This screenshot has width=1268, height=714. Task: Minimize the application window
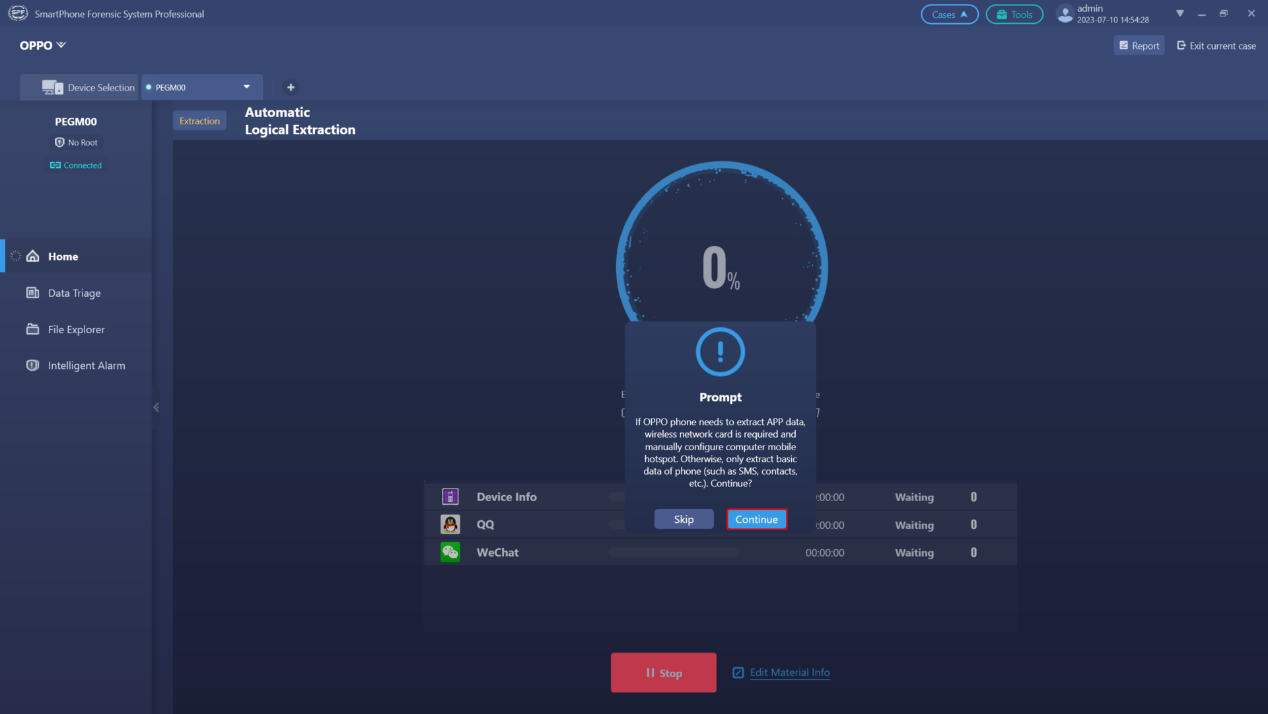(x=1201, y=14)
